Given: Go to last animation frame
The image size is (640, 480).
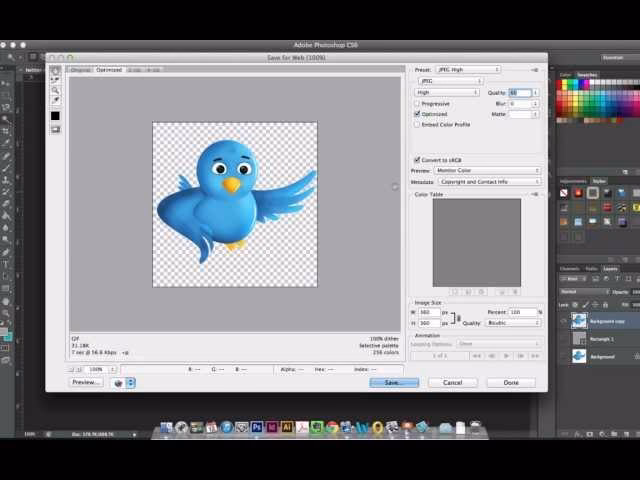Looking at the screenshot, I should 535,356.
